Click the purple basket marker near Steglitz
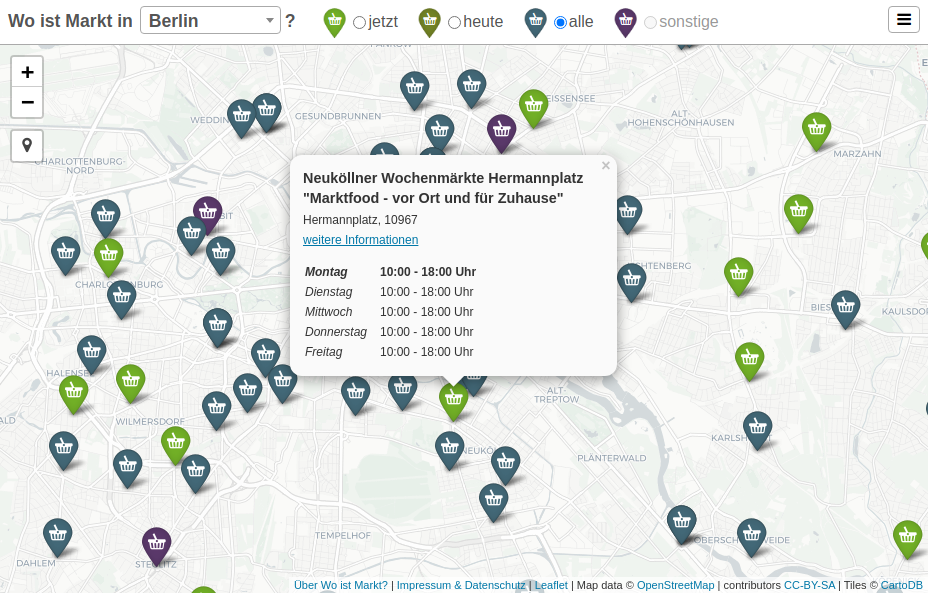Screen dimensions: 928x593 (157, 544)
